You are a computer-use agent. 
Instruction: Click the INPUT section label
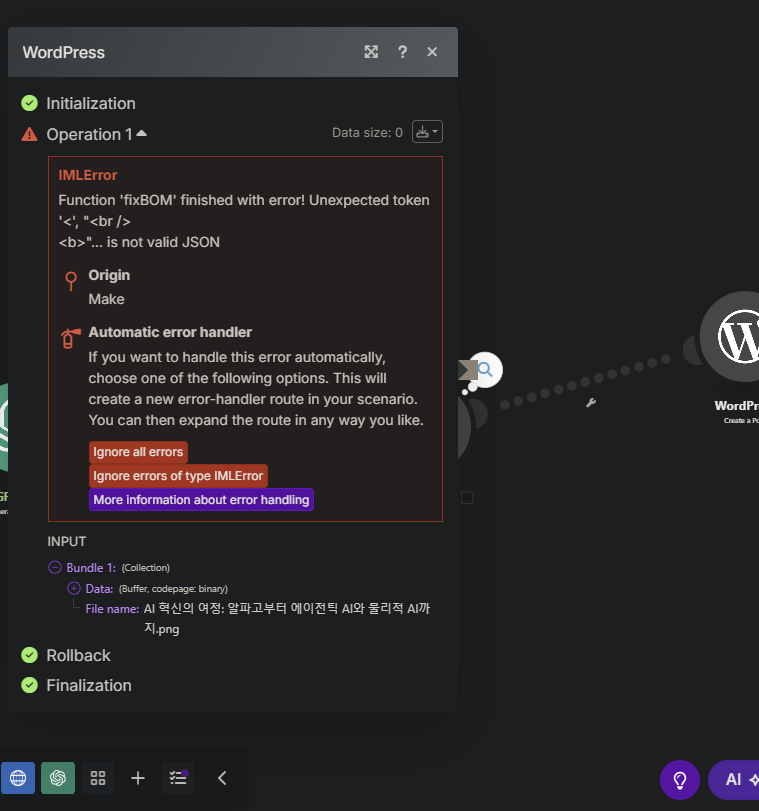(x=67, y=542)
